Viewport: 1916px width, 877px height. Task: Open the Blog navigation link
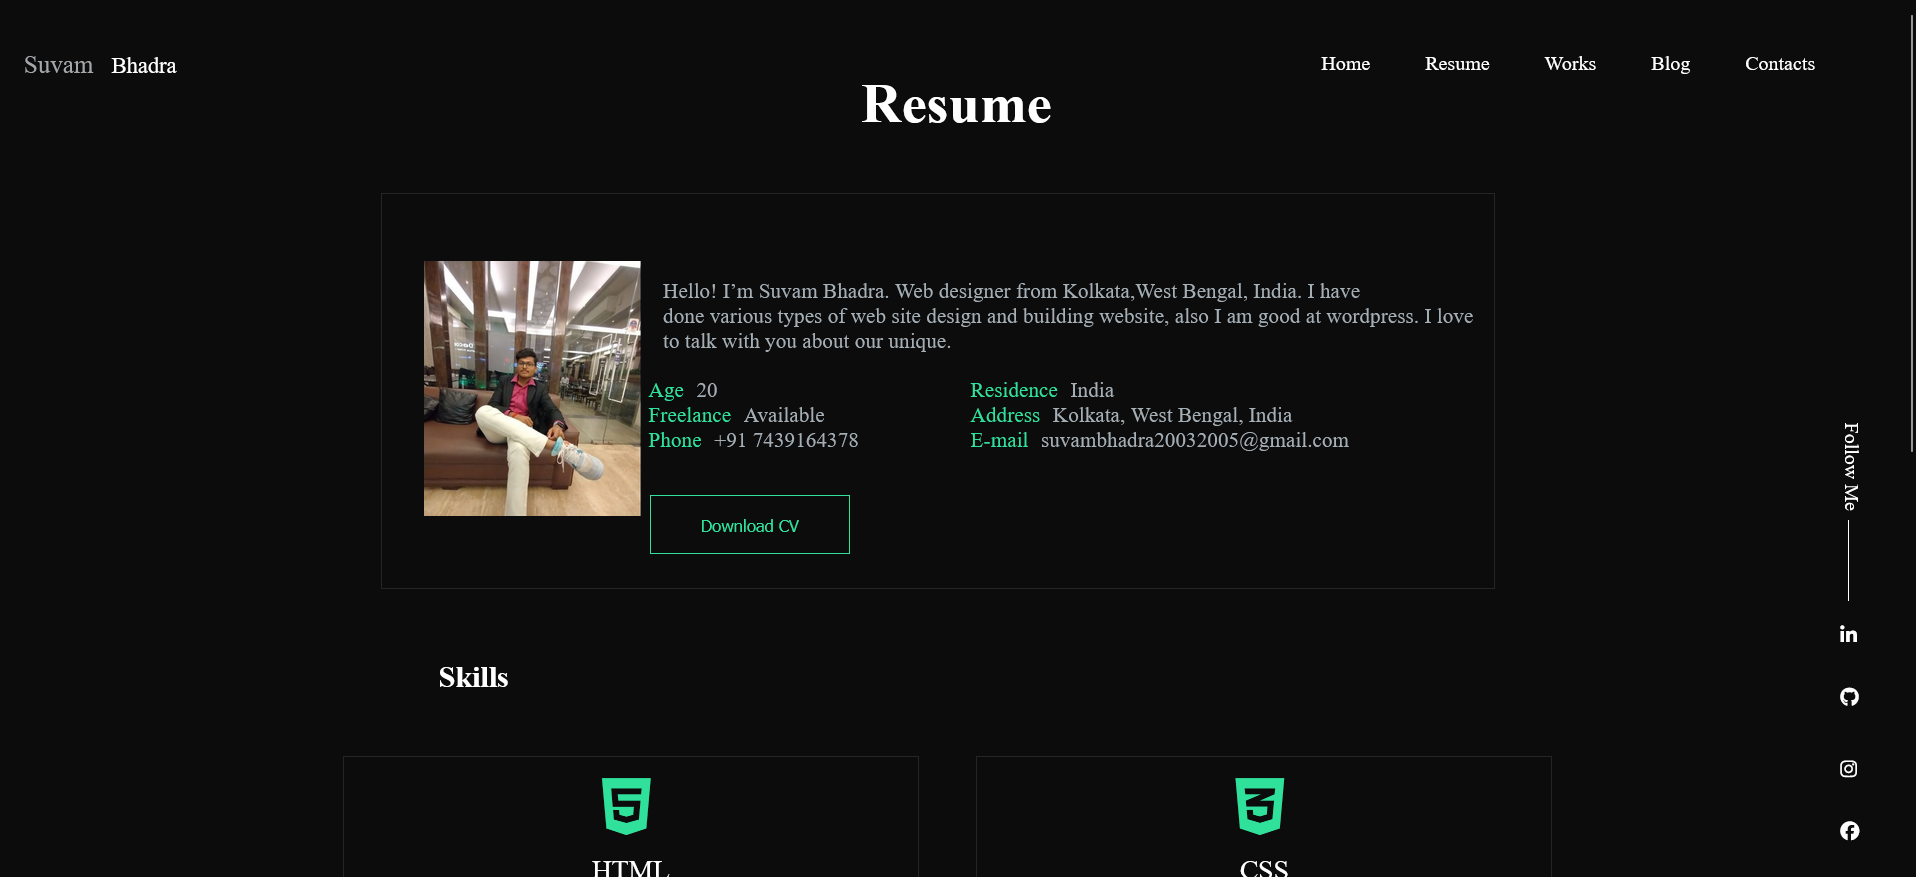(x=1669, y=64)
